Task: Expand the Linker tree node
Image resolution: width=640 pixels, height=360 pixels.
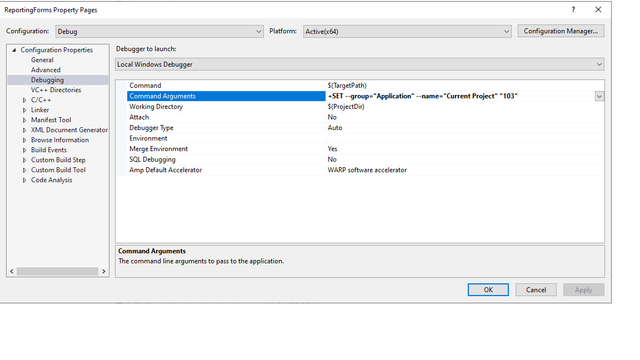Action: (x=24, y=110)
